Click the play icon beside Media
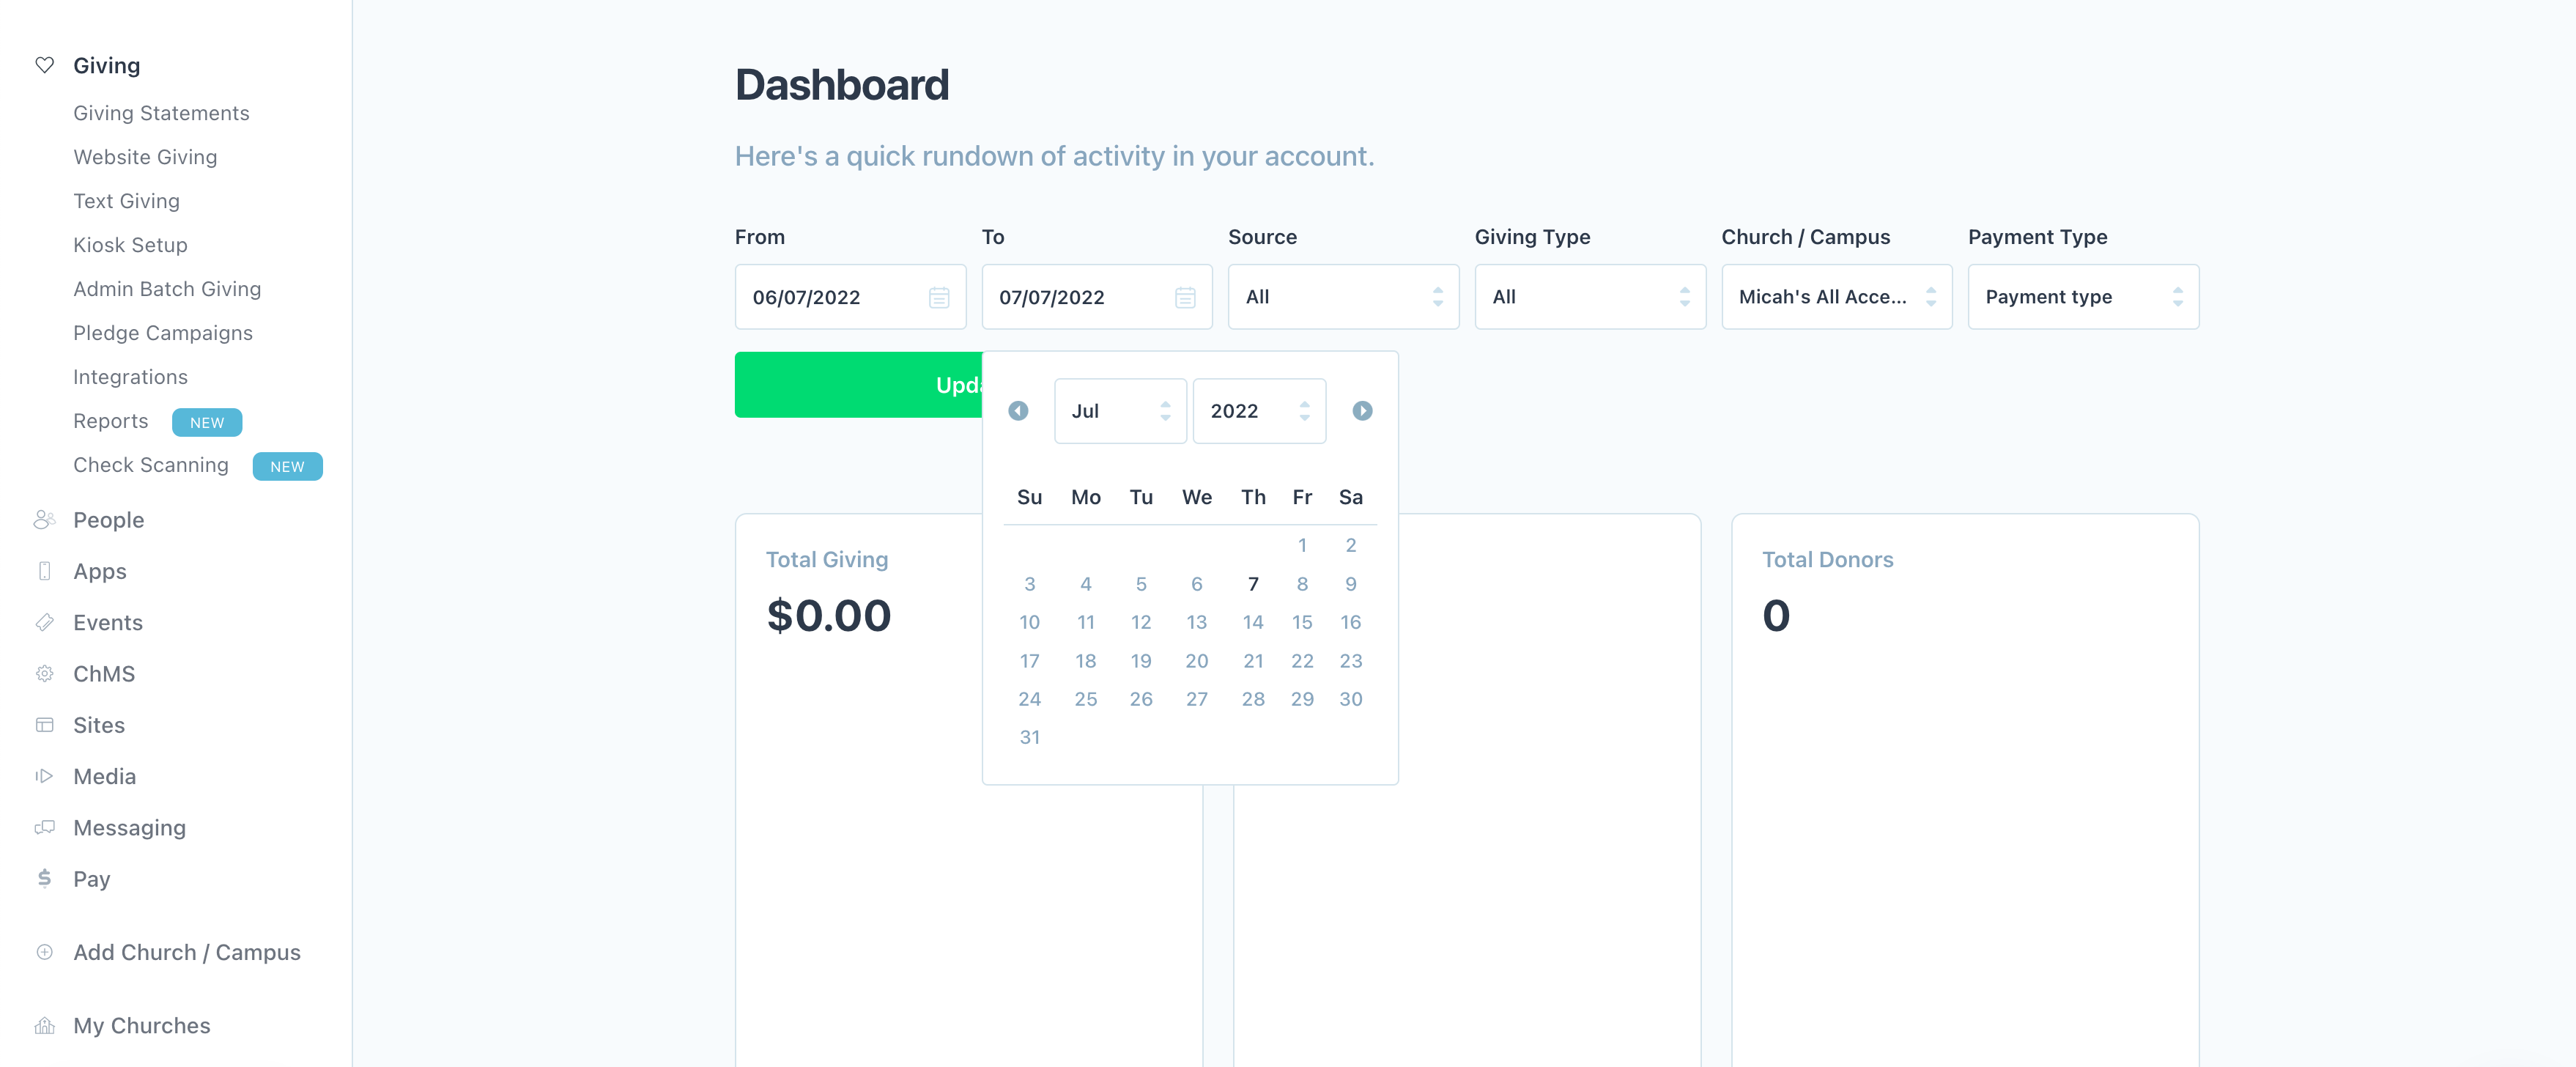This screenshot has height=1067, width=2576. coord(44,776)
